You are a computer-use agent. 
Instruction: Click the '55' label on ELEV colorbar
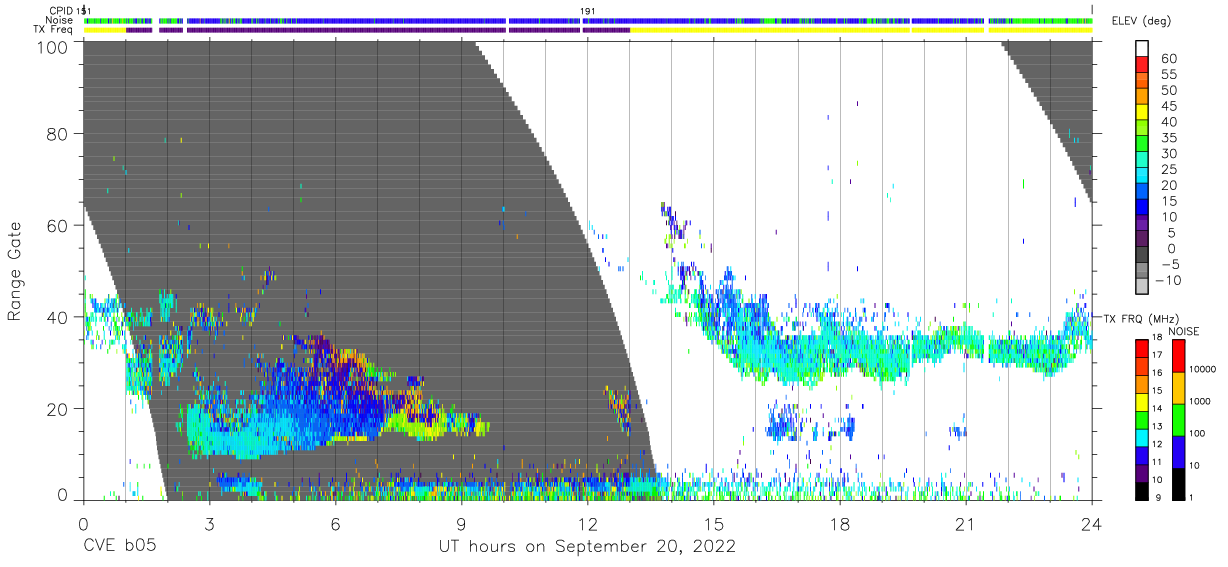click(x=1169, y=75)
